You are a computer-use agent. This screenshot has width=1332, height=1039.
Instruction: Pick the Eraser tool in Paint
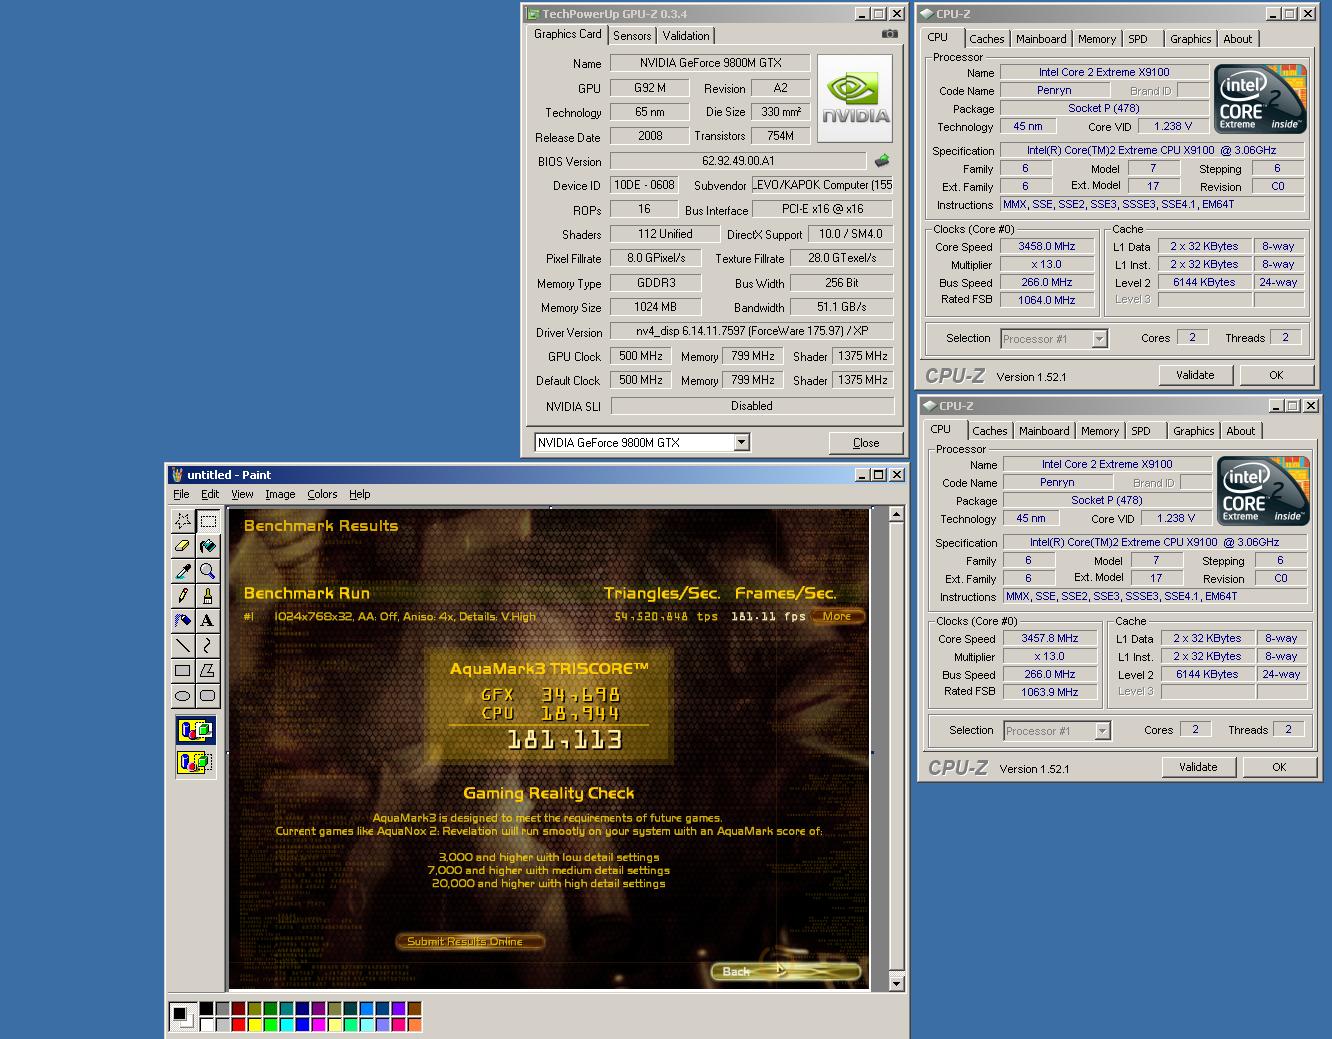point(182,545)
